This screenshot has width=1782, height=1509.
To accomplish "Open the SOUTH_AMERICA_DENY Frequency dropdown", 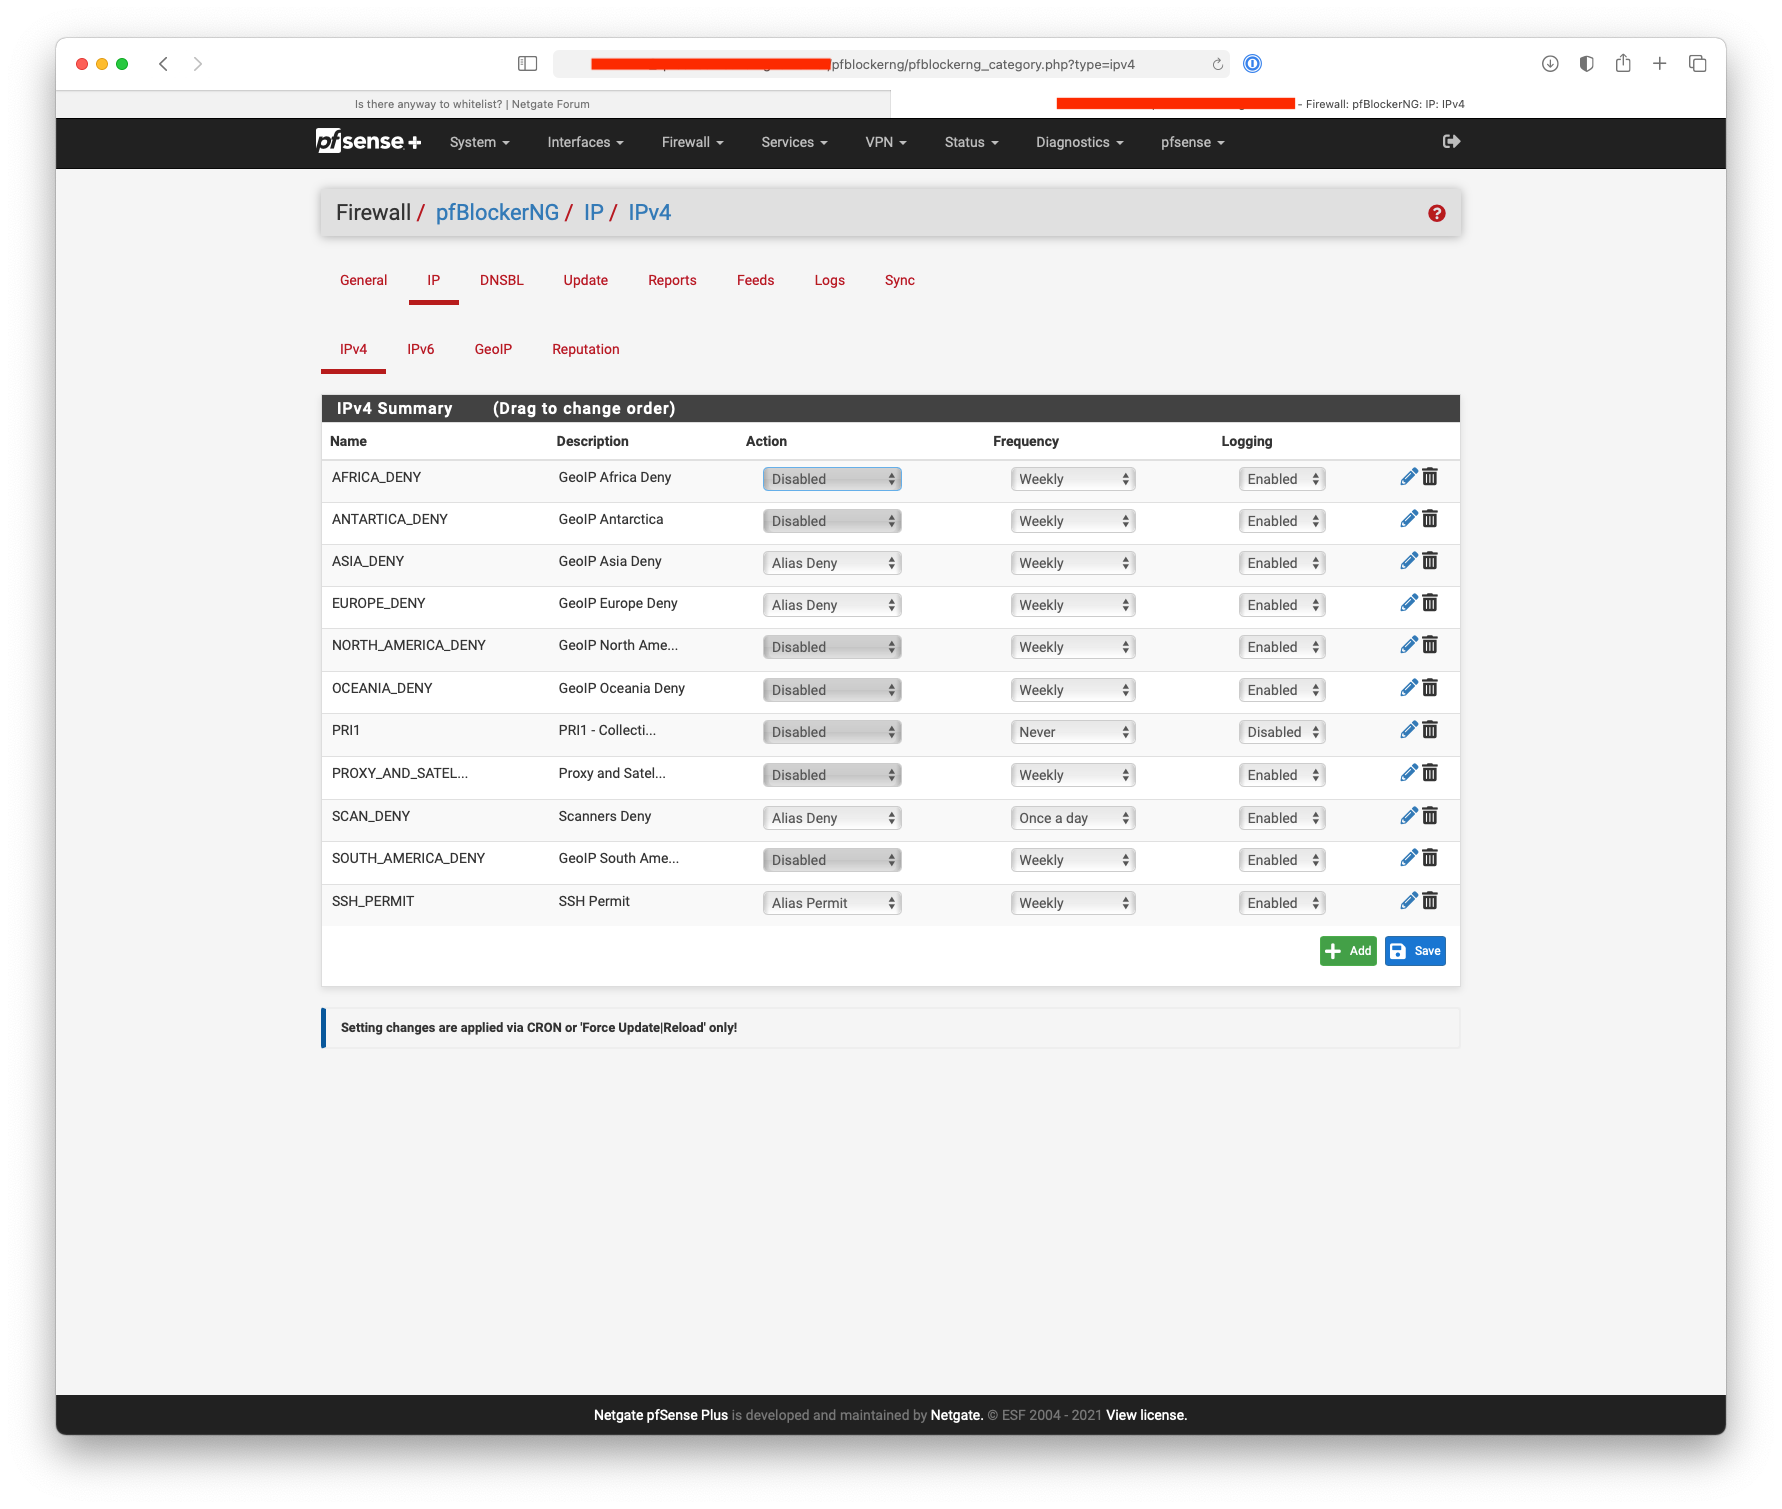I will [x=1073, y=860].
